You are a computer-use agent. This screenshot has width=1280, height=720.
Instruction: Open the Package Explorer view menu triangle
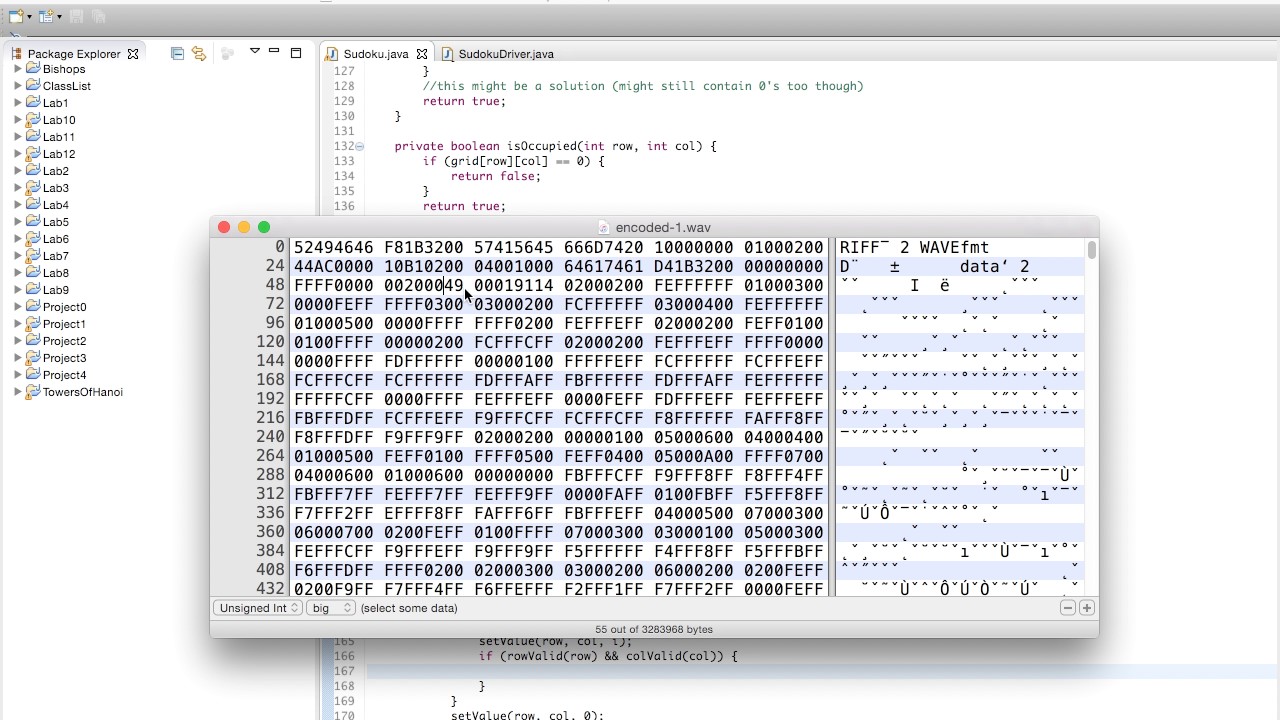(x=255, y=51)
